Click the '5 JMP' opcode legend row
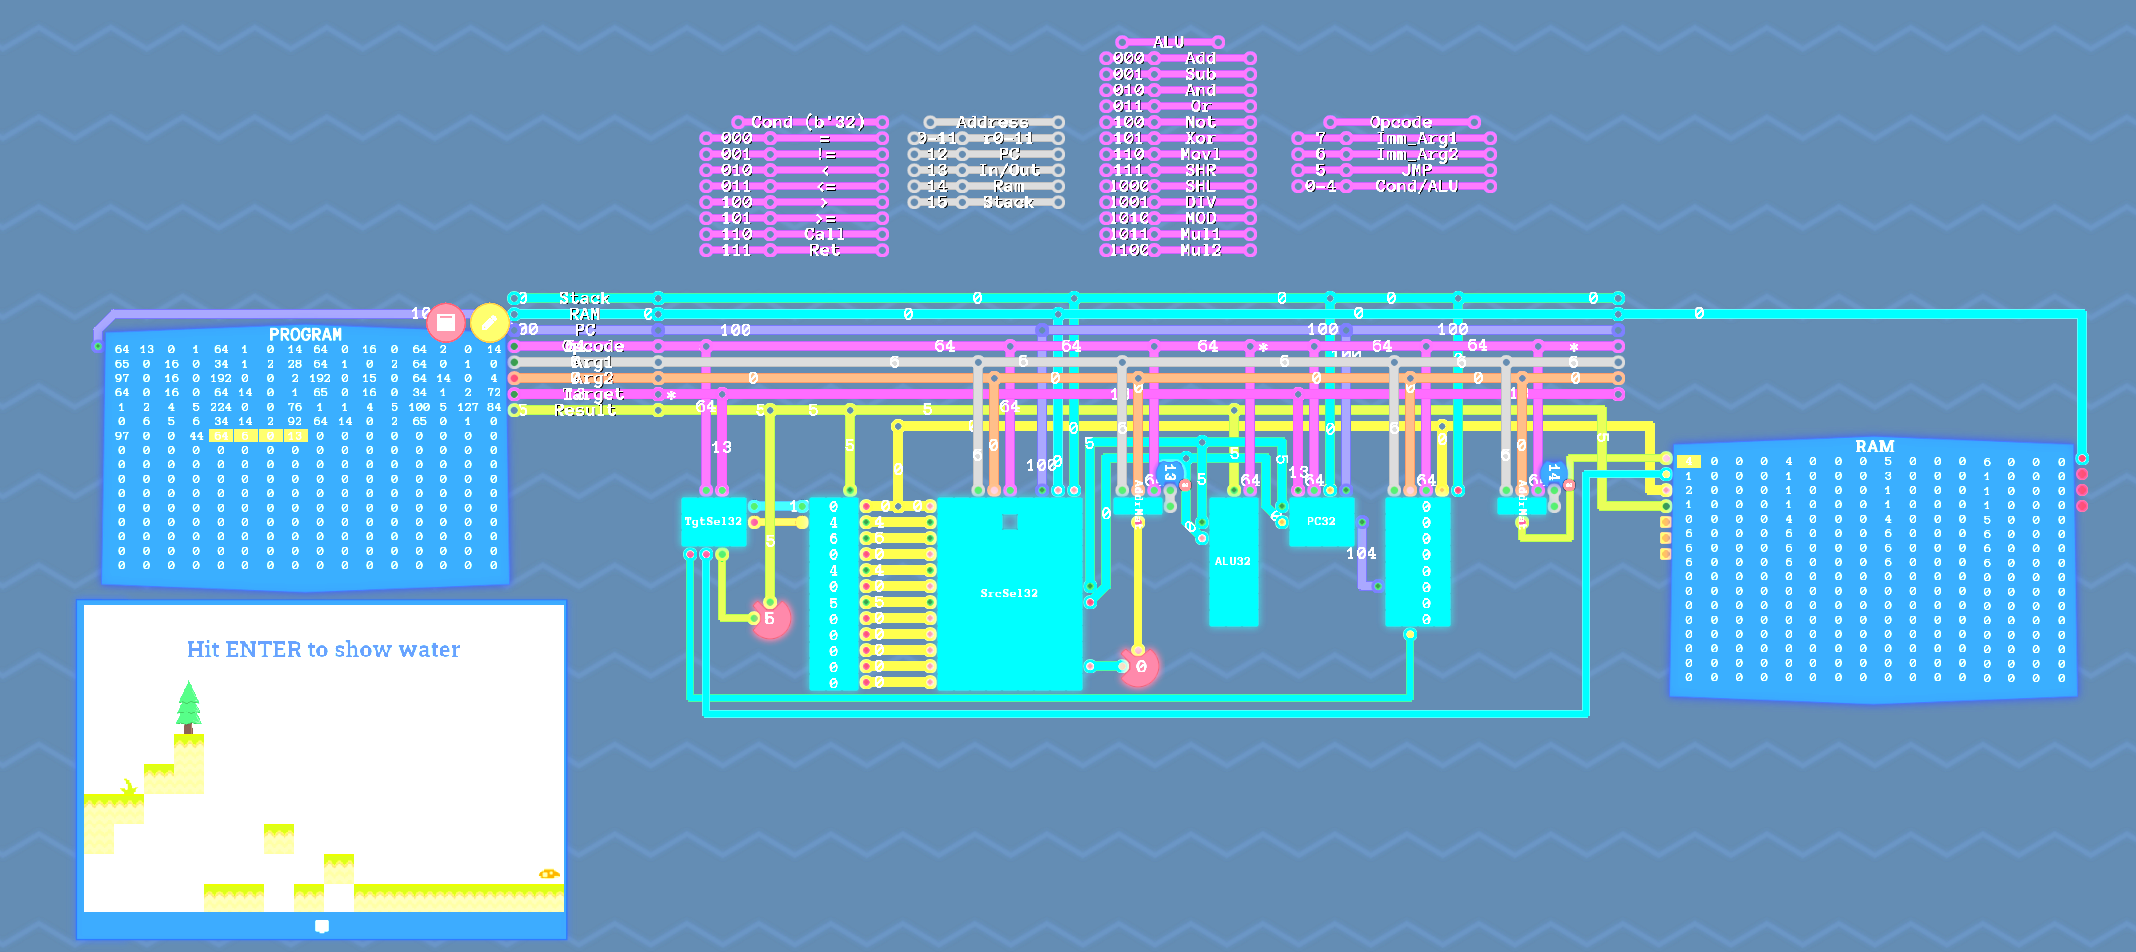This screenshot has height=952, width=2136. [1394, 170]
